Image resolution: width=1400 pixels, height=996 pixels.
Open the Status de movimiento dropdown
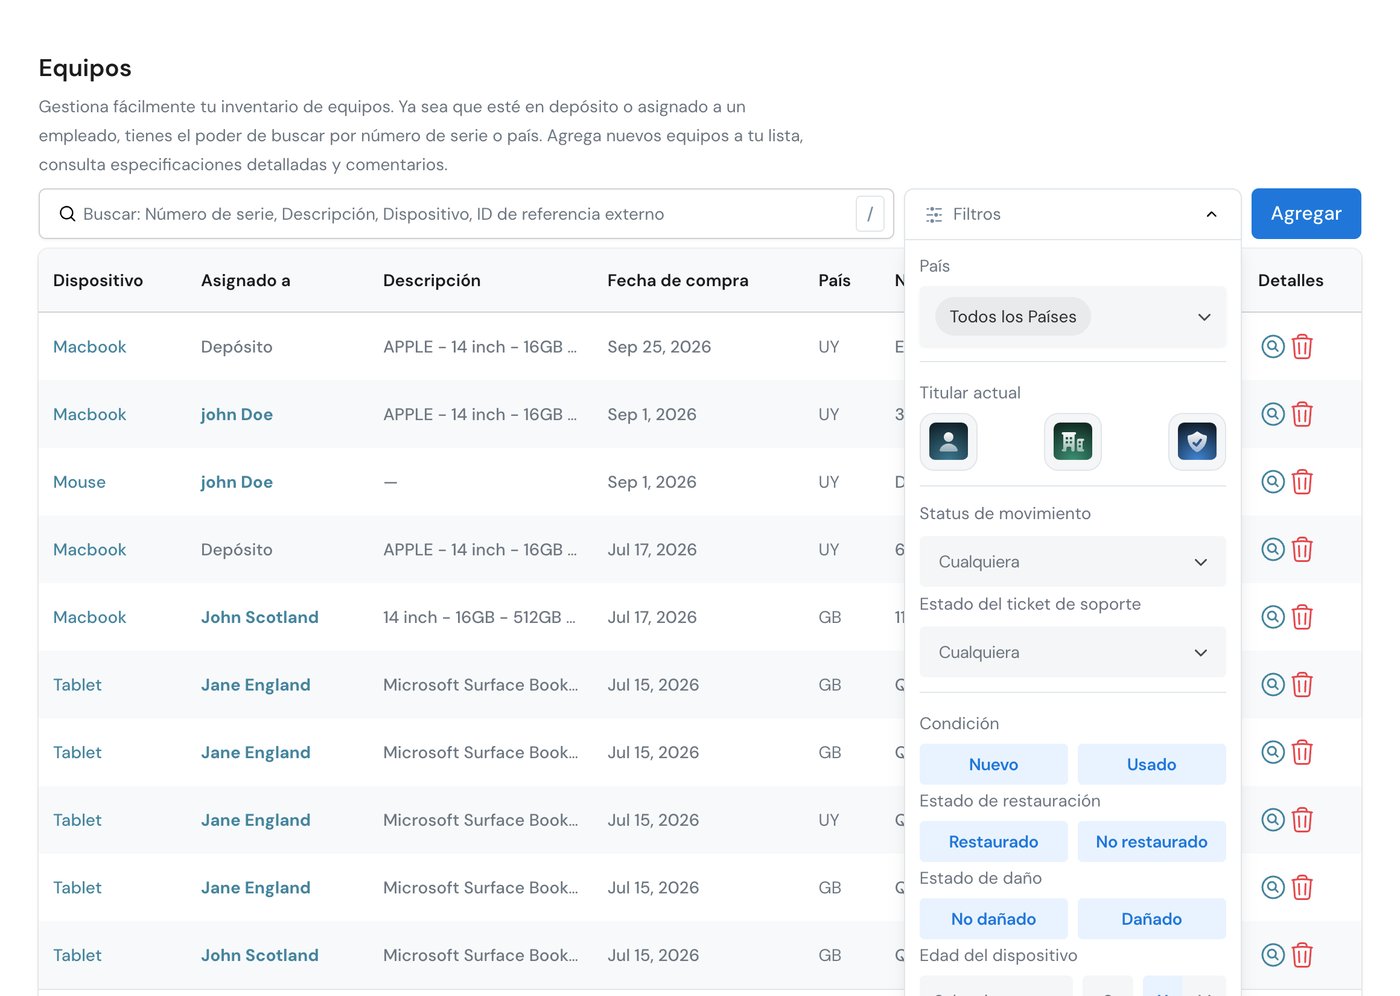(1072, 562)
